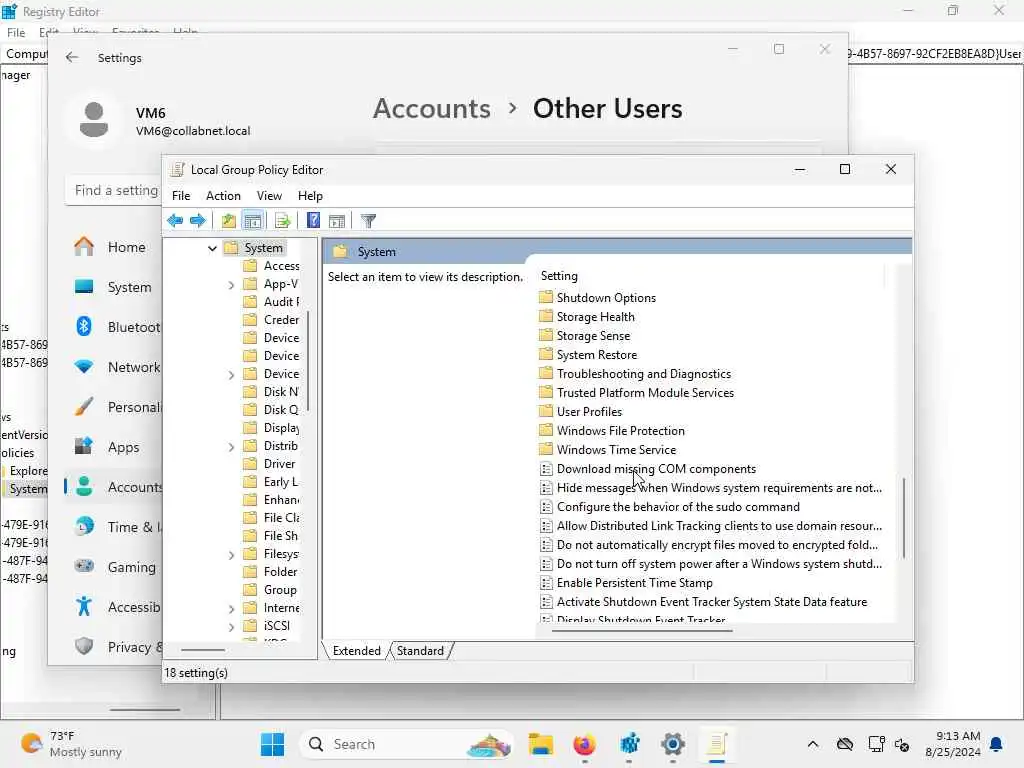Viewport: 1024px width, 768px height.
Task: Click horizontal scrollbar under settings list
Action: [x=642, y=631]
